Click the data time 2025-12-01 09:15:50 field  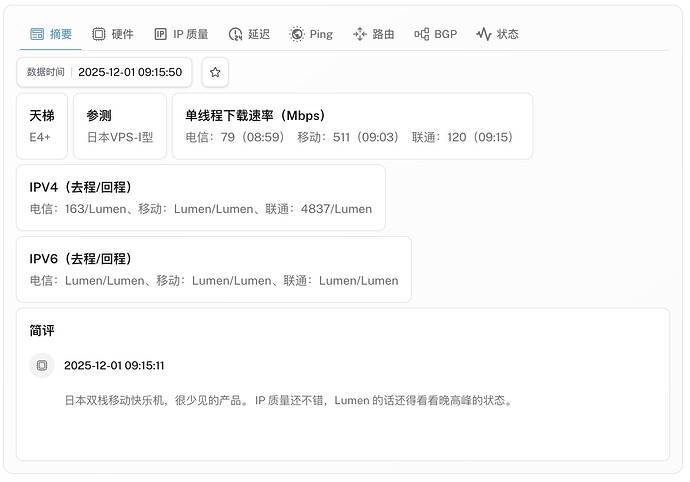(x=104, y=72)
